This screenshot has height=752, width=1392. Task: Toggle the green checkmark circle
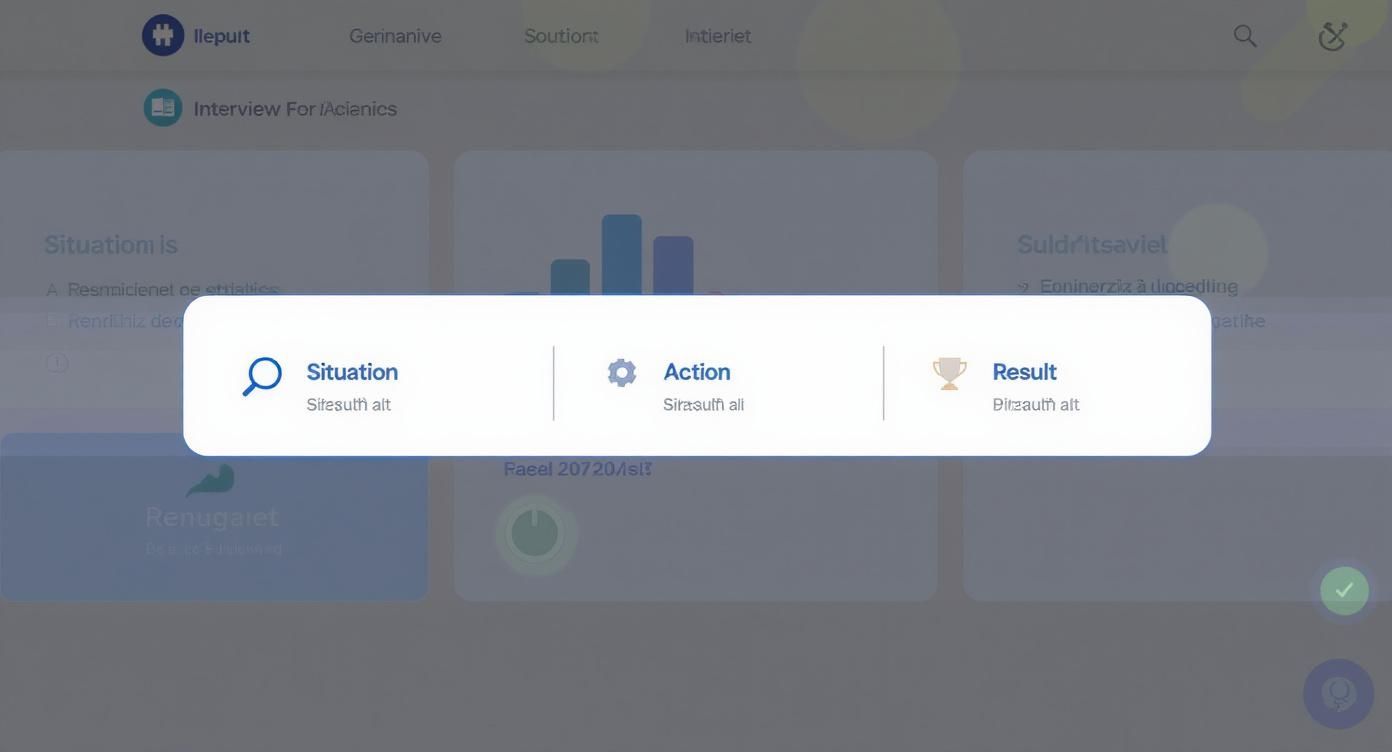(x=1344, y=590)
